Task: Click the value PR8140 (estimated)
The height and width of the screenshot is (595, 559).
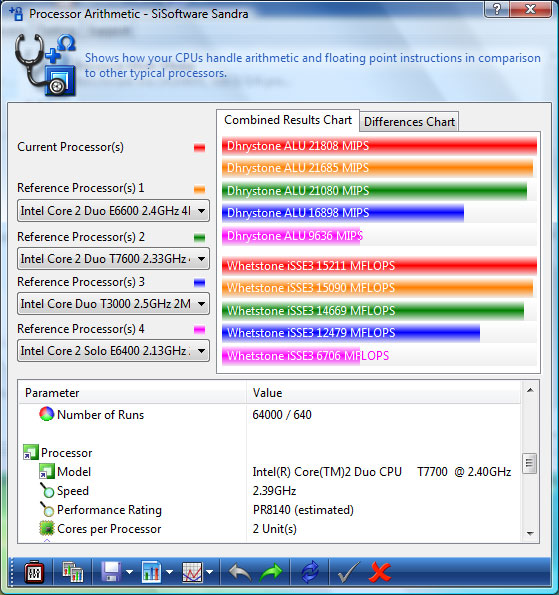Action: click(303, 510)
